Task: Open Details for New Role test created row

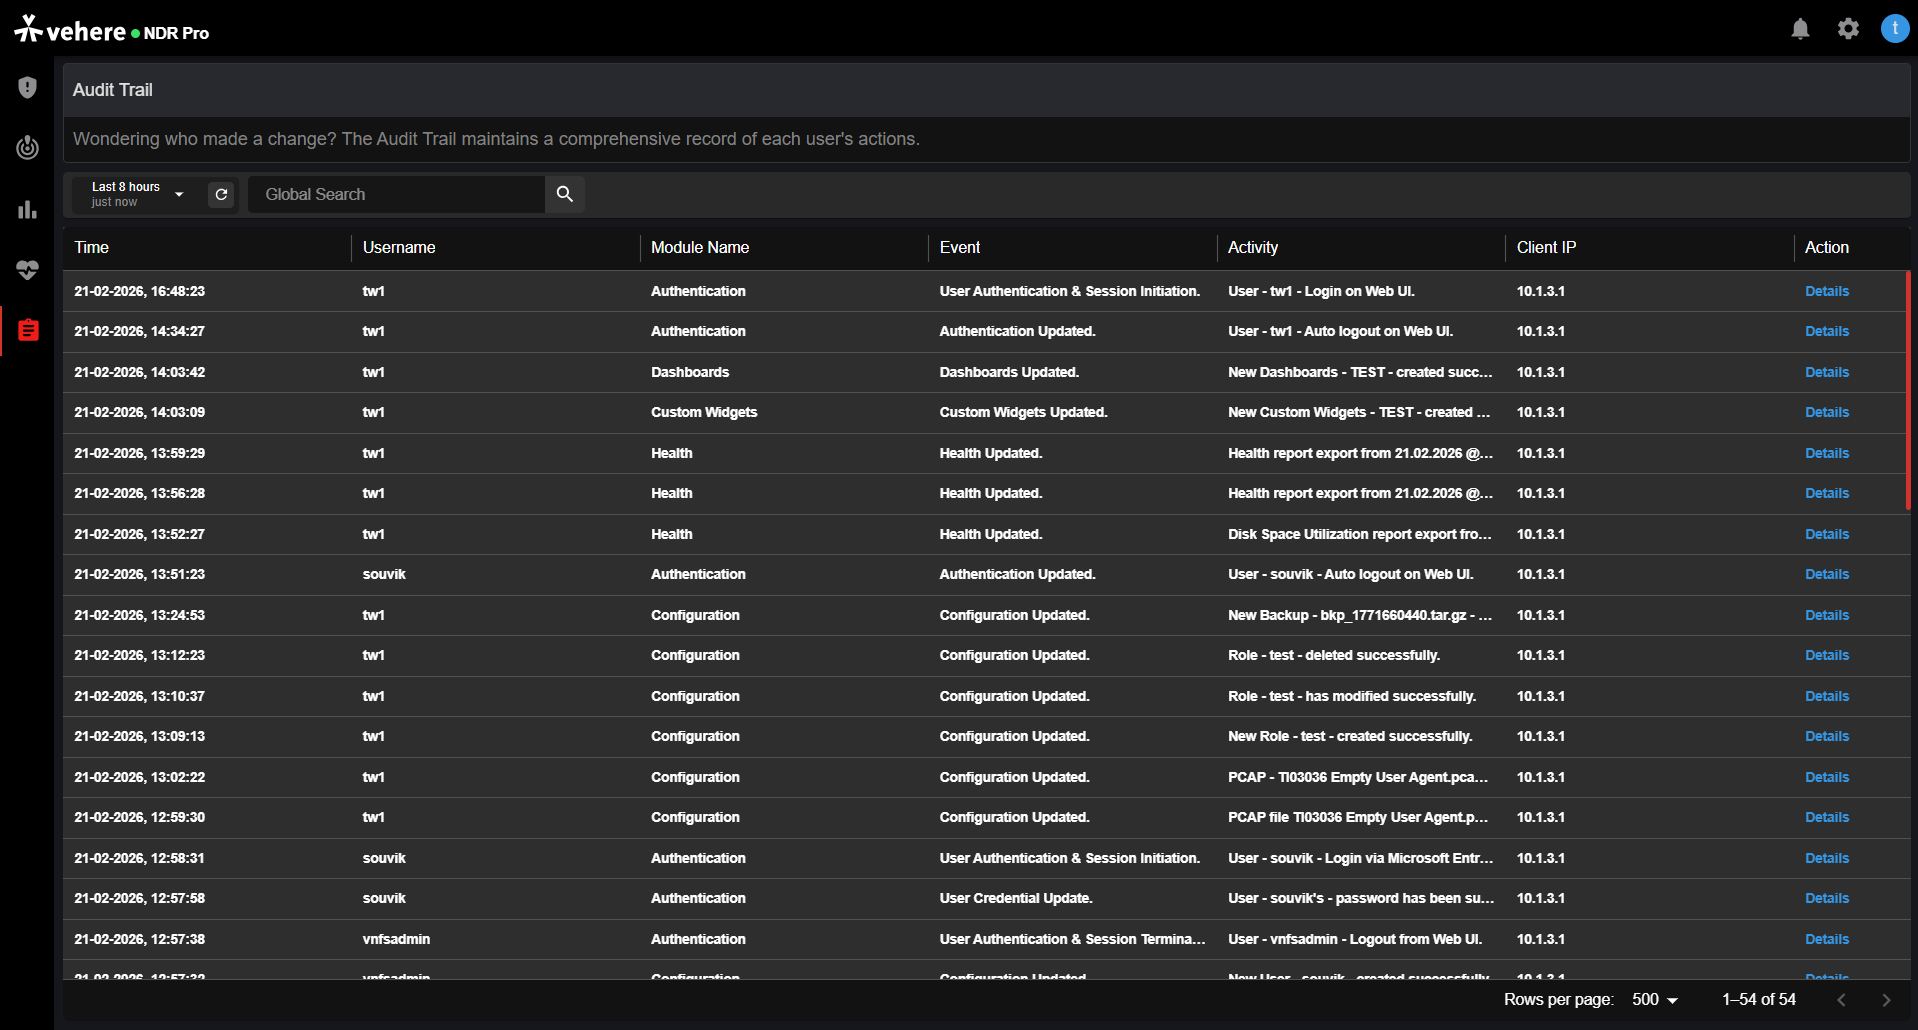Action: click(x=1827, y=736)
